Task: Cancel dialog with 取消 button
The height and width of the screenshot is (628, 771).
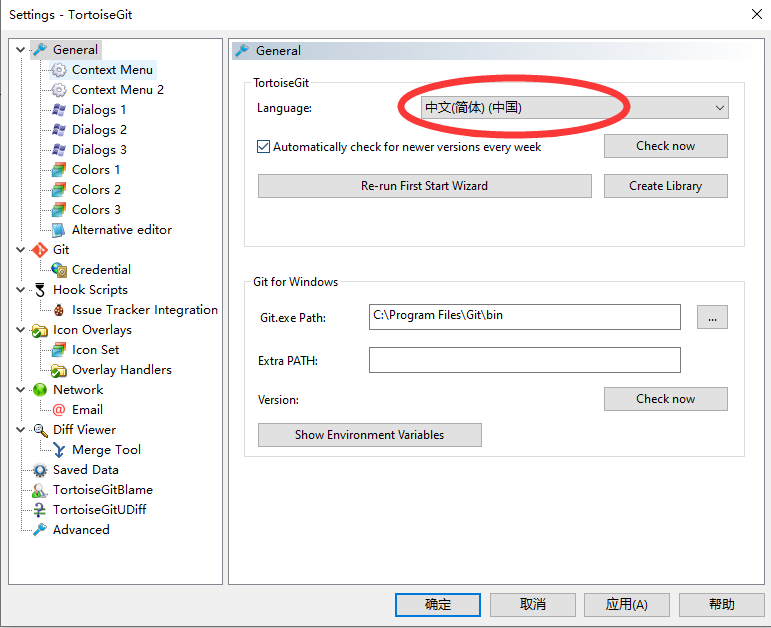Action: (x=533, y=604)
